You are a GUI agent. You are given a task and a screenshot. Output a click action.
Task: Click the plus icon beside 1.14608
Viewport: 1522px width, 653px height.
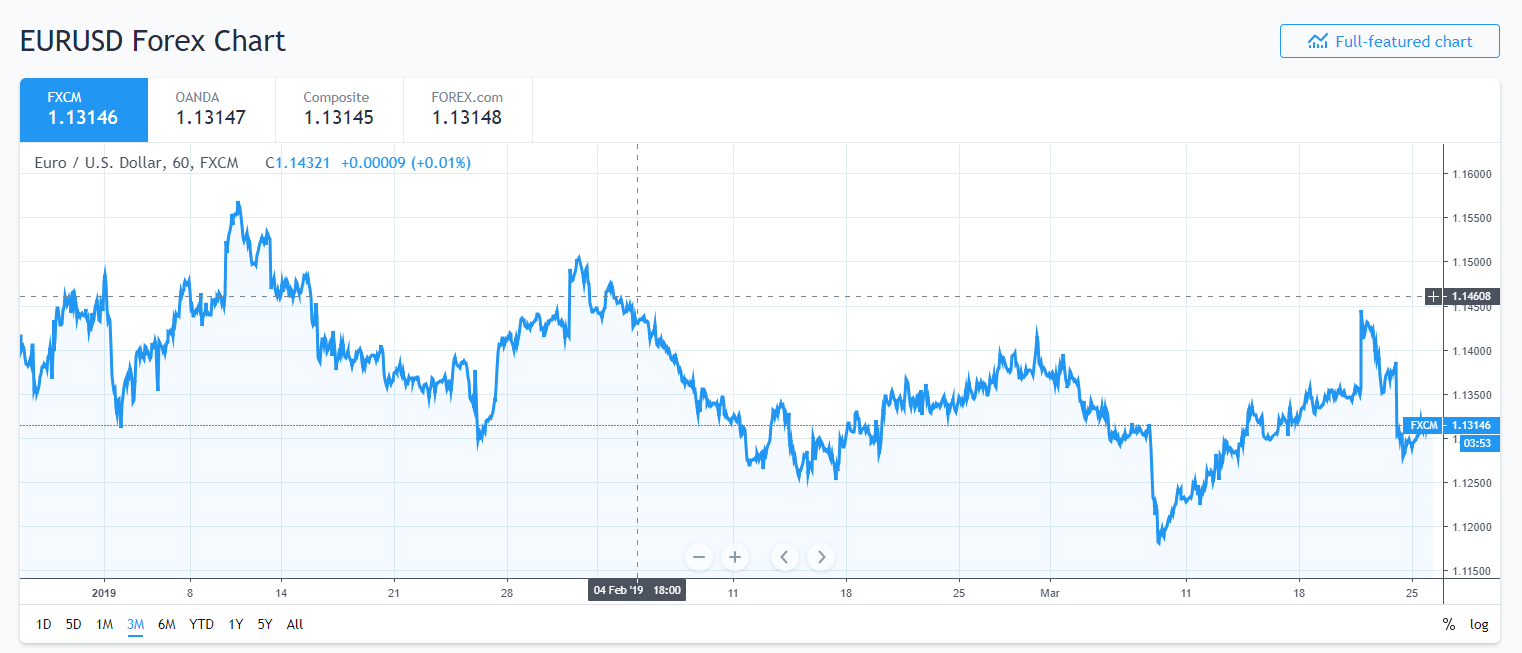(1433, 296)
